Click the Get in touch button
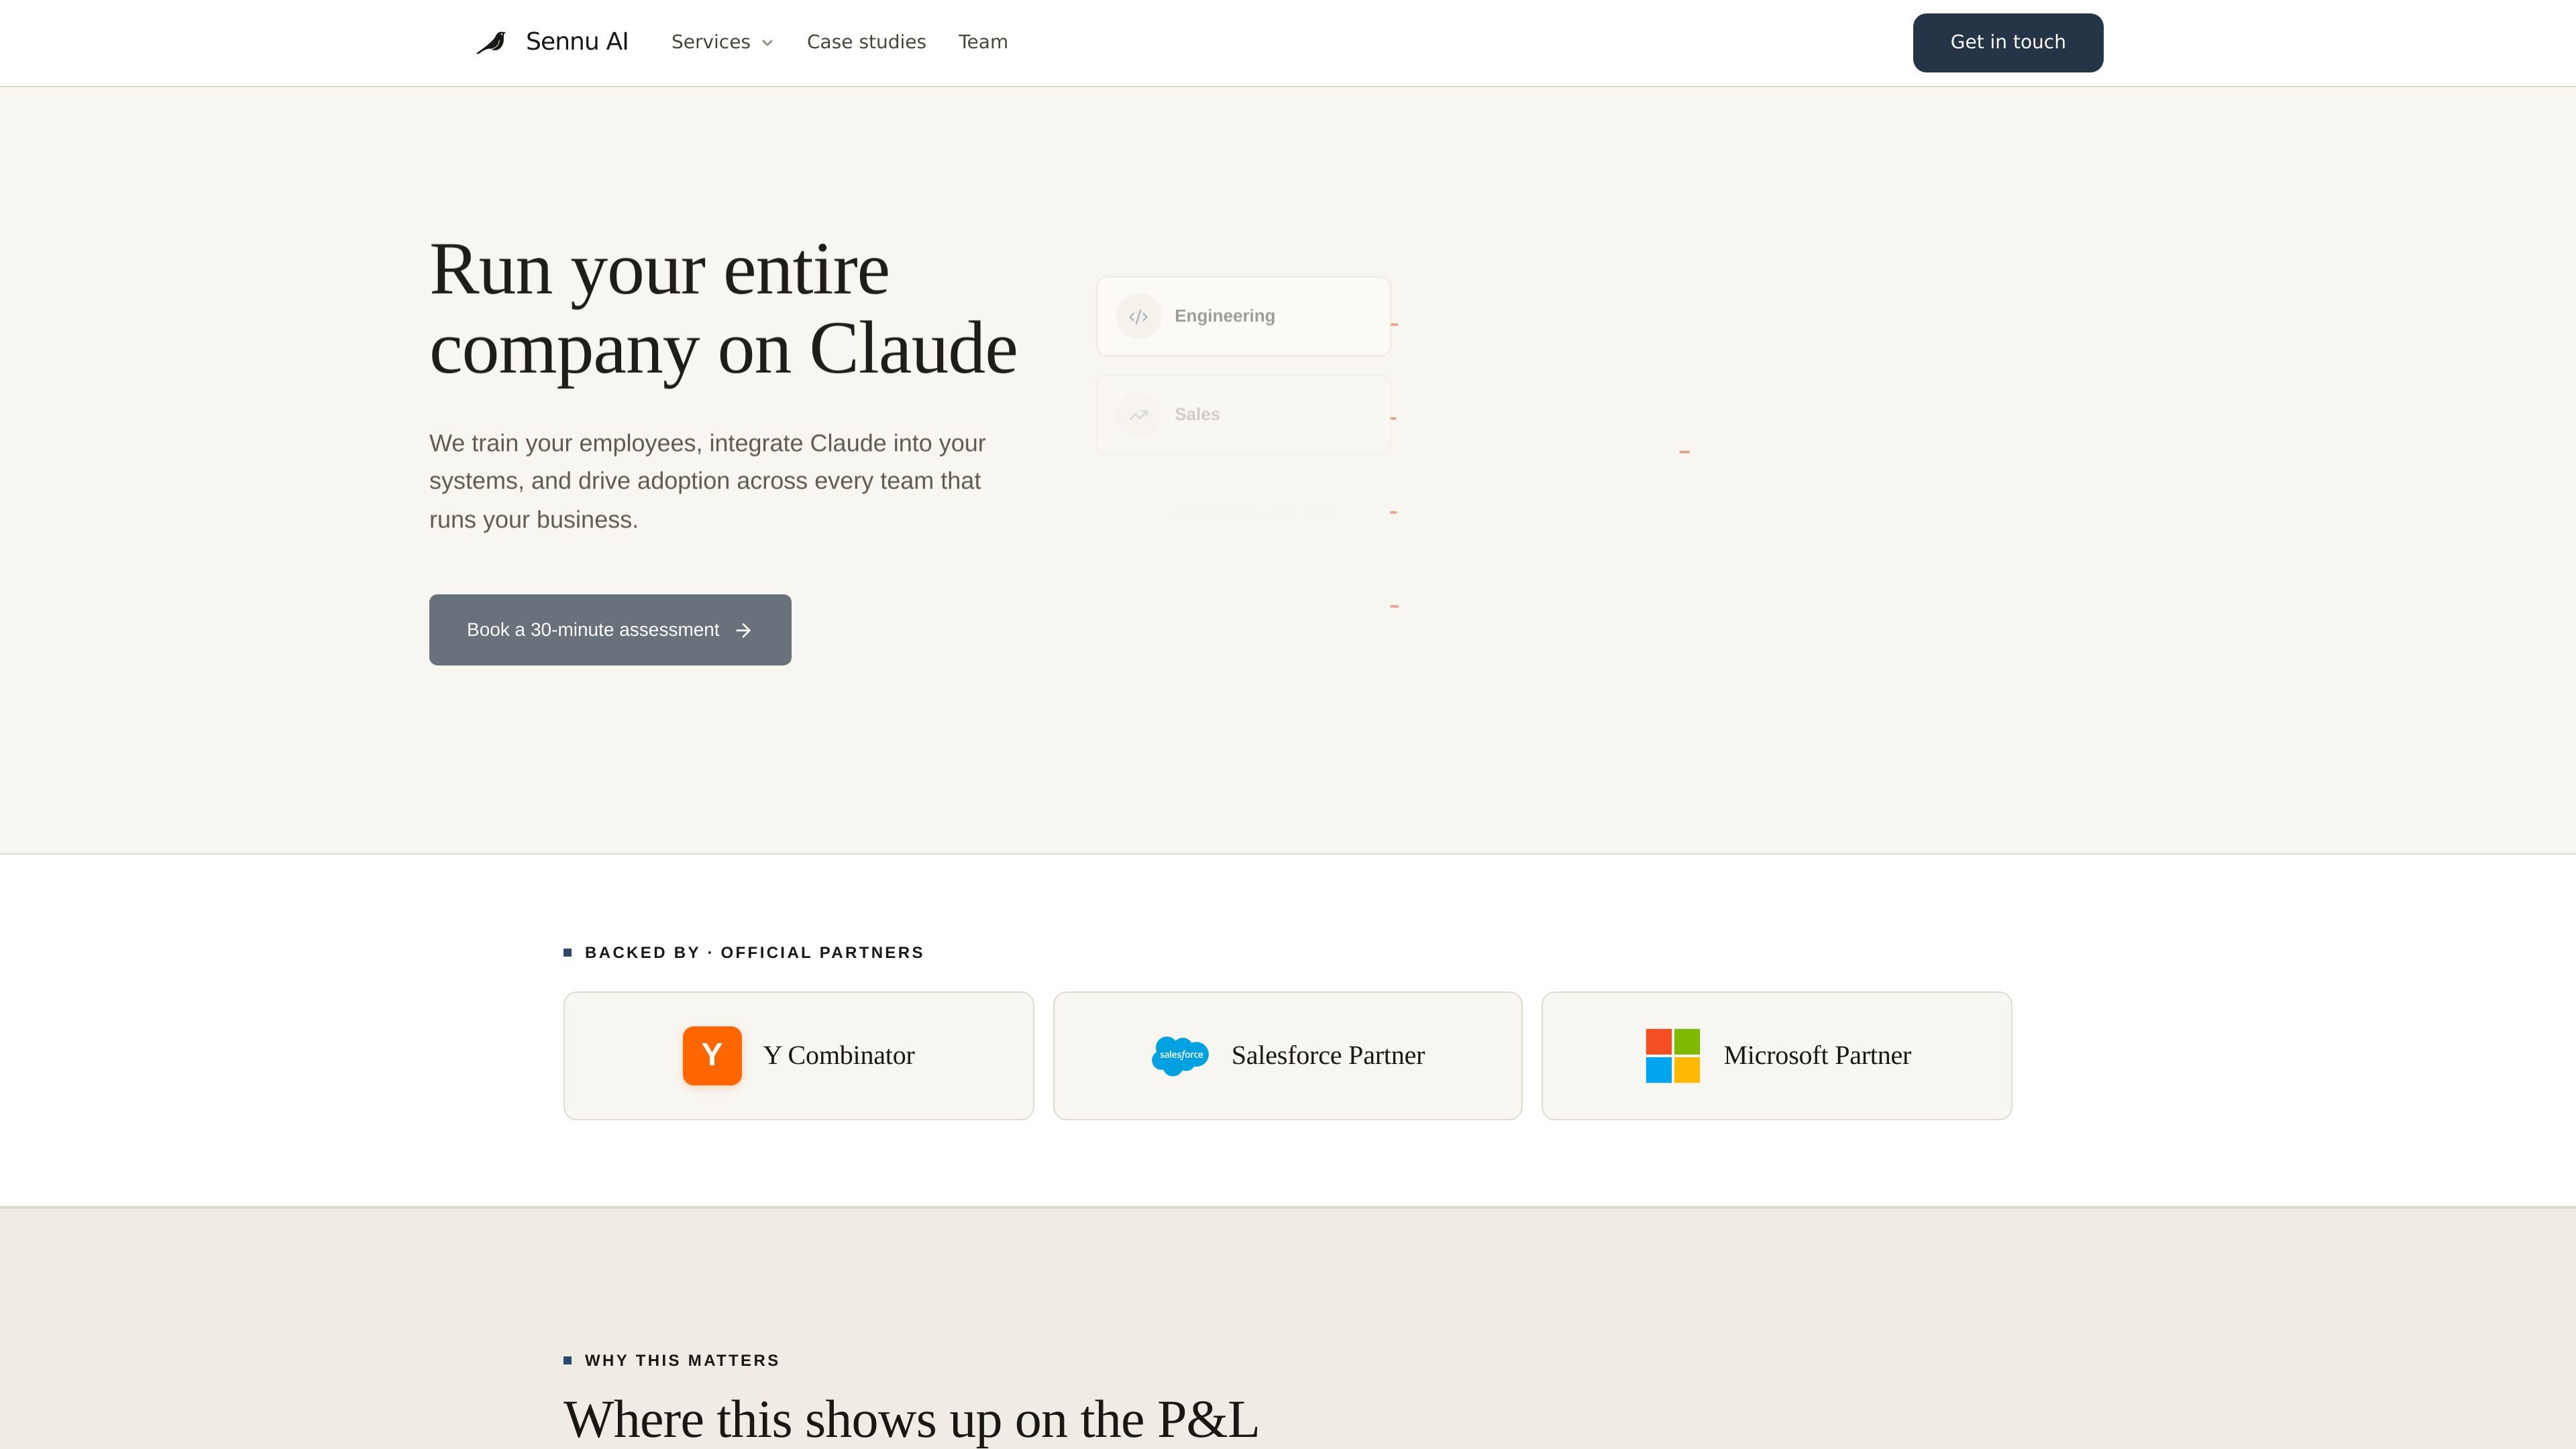The width and height of the screenshot is (2576, 1449). [2008, 42]
